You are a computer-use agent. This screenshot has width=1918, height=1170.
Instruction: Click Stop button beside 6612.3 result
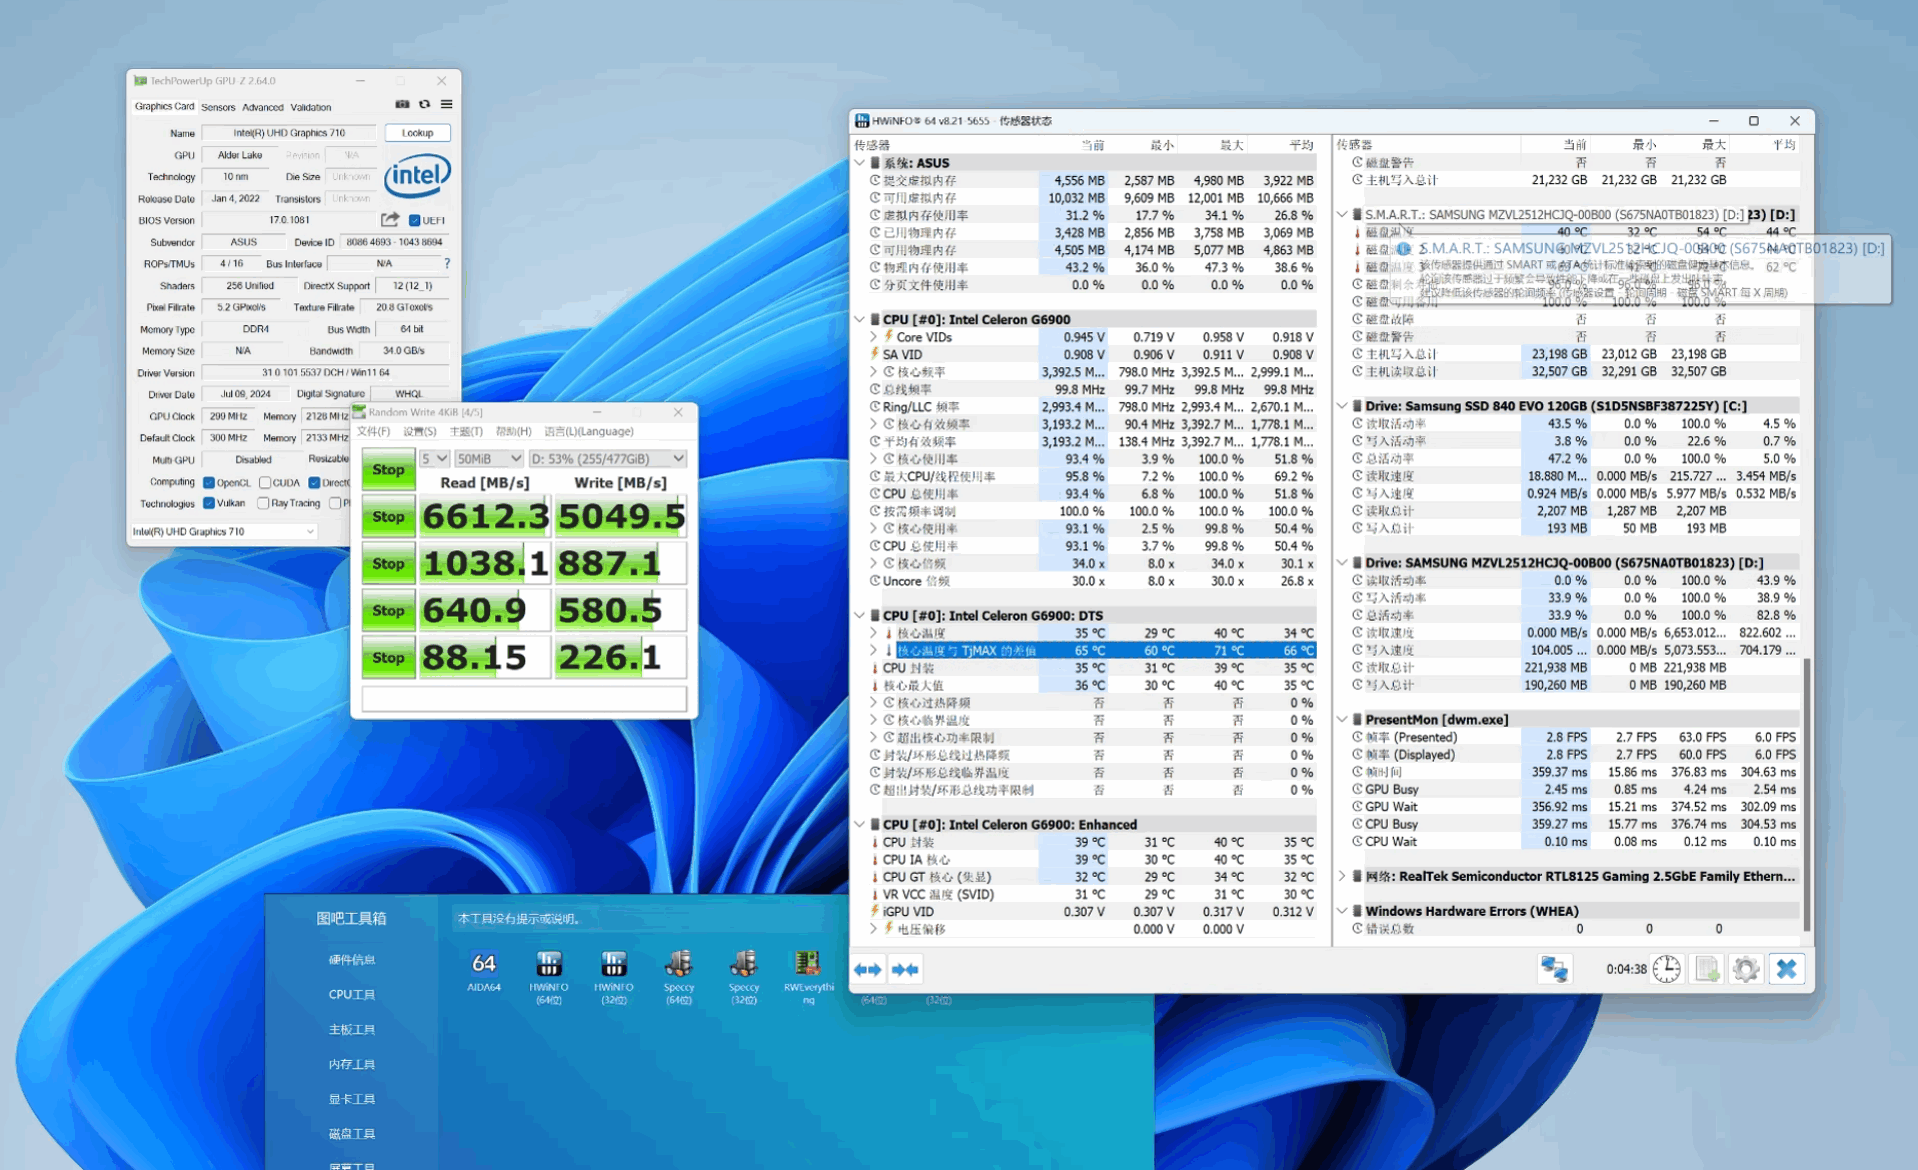point(389,516)
